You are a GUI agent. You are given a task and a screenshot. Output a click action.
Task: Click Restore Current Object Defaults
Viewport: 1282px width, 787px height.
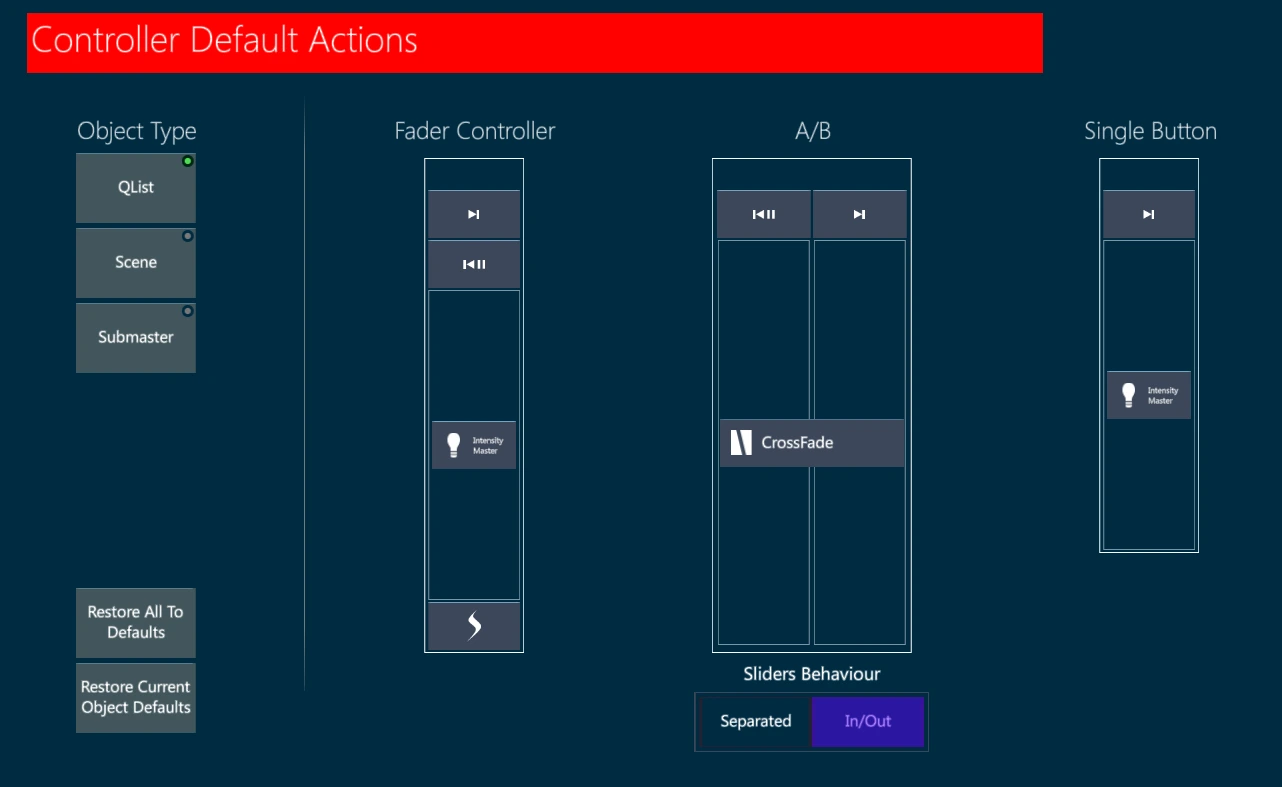click(x=136, y=697)
